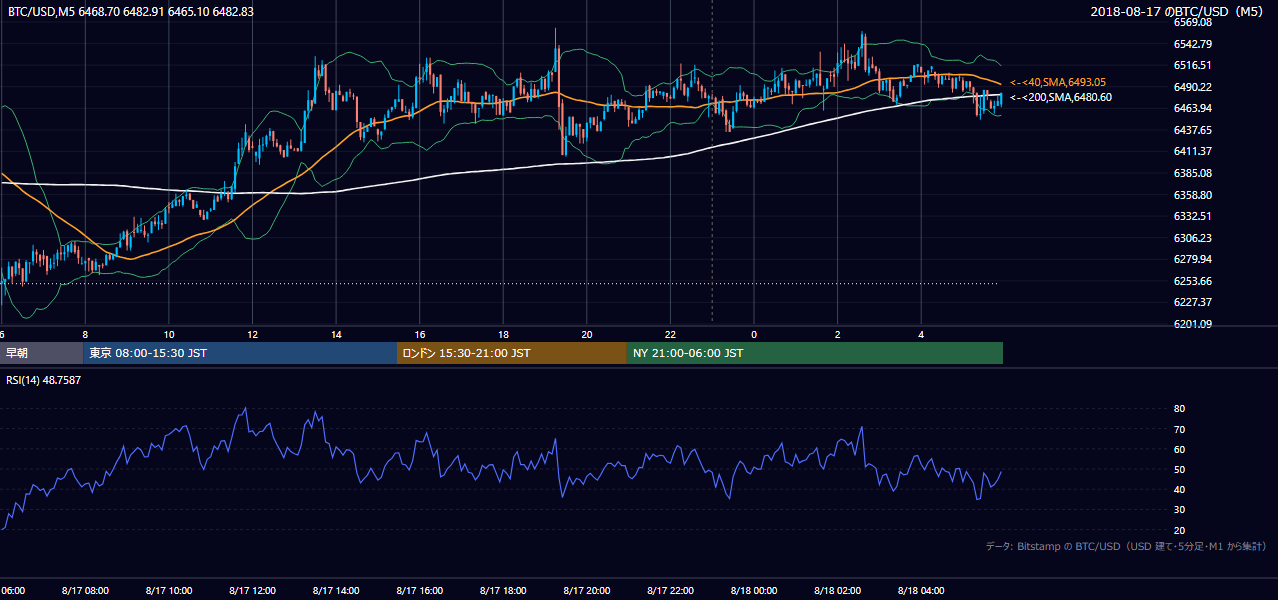Click the 8/18 02:00 date label

pyautogui.click(x=837, y=591)
